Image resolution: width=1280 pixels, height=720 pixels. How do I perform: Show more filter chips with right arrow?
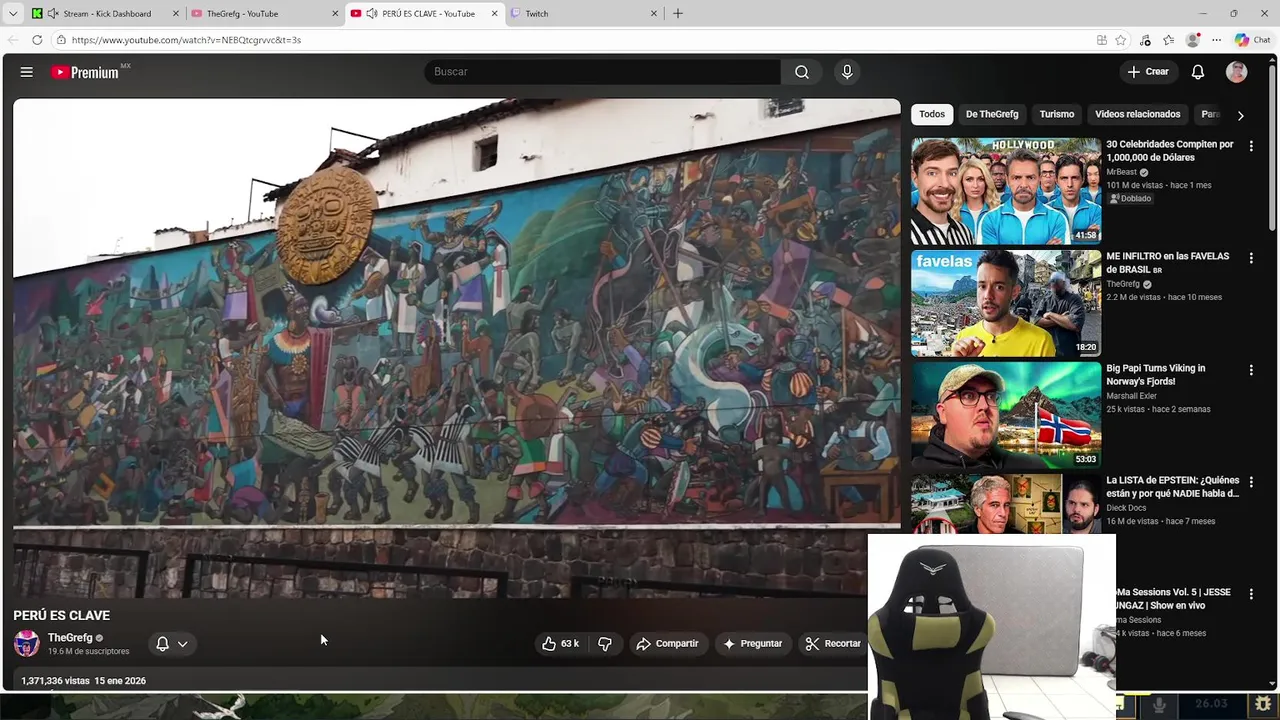(x=1240, y=115)
